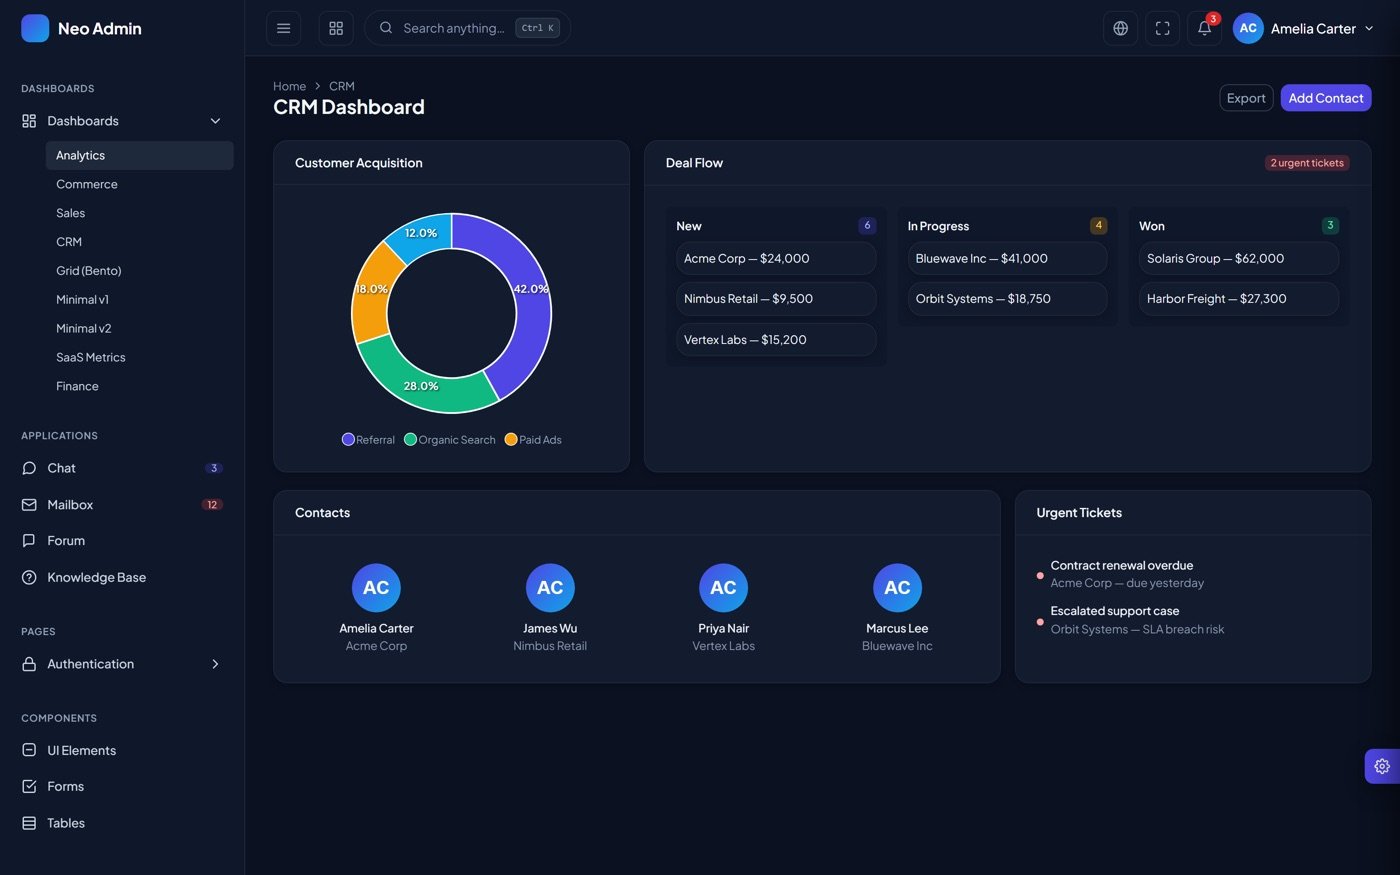This screenshot has width=1400, height=875.
Task: Go to SaaS Metrics dashboard
Action: pos(139,357)
